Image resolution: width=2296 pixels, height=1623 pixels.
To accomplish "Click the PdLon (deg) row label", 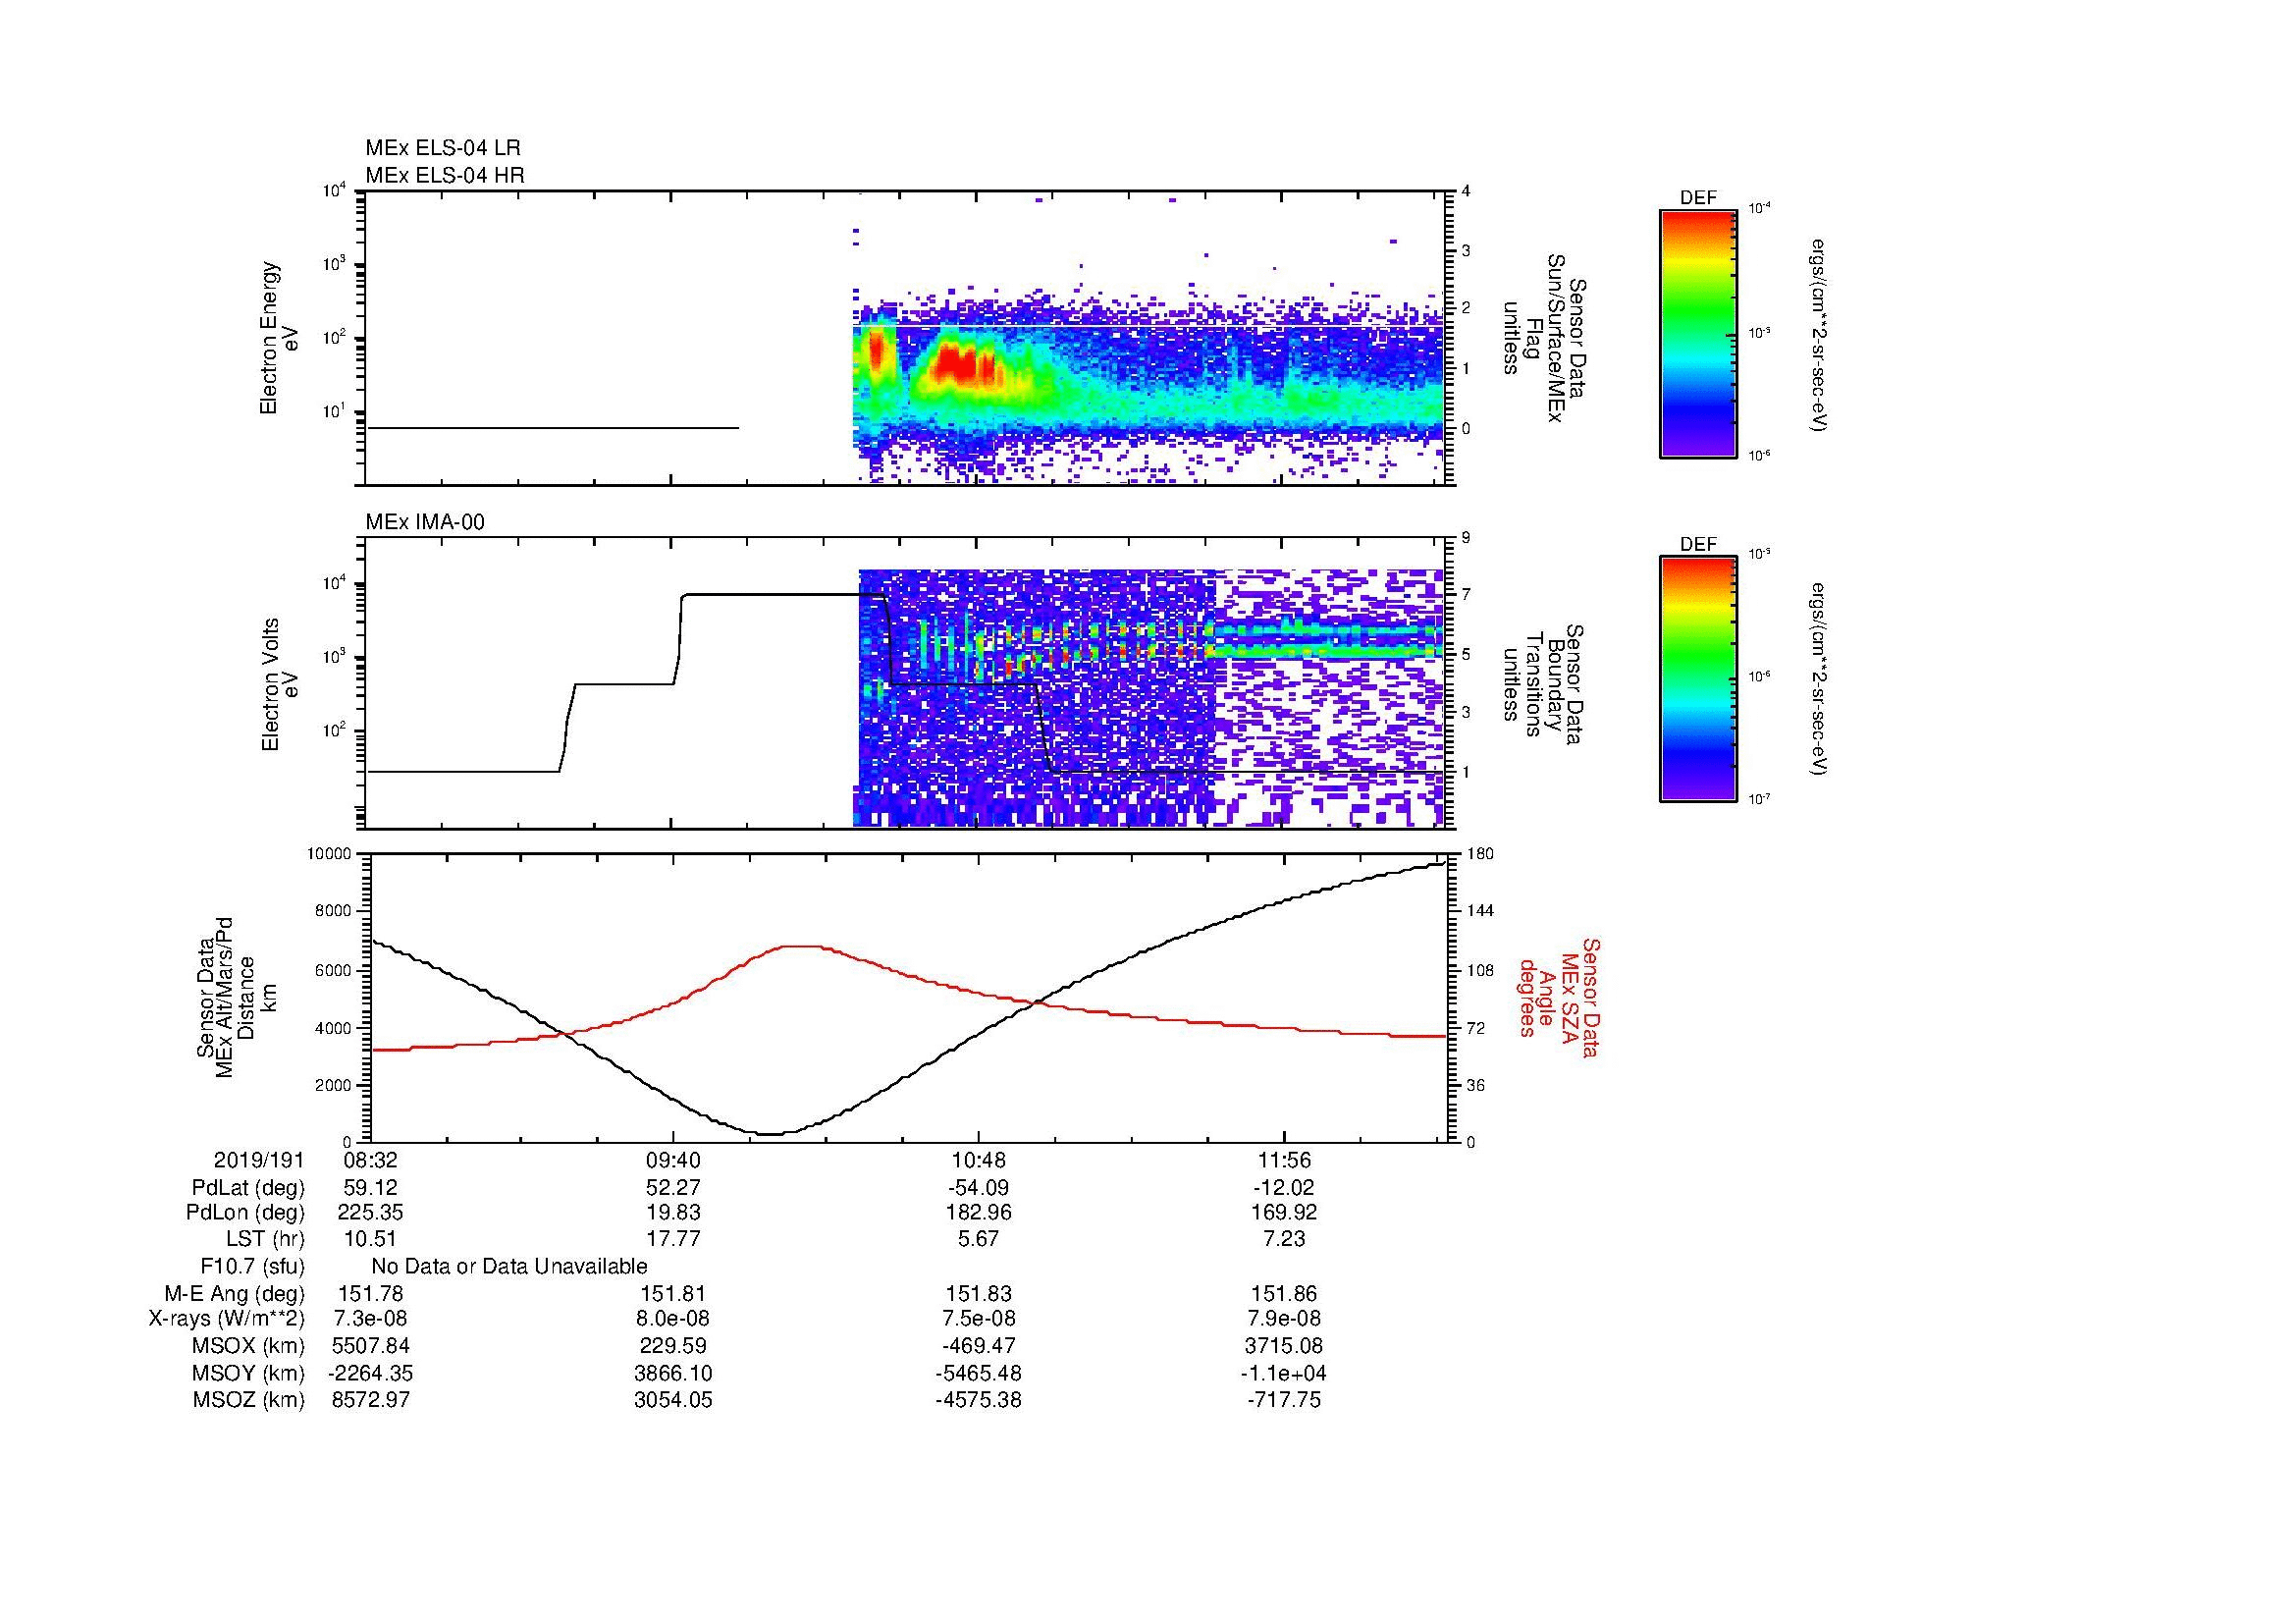I will (245, 1213).
